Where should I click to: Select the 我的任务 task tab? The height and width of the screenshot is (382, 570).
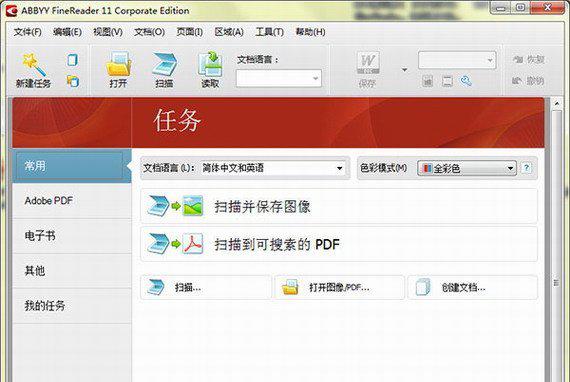pyautogui.click(x=72, y=306)
